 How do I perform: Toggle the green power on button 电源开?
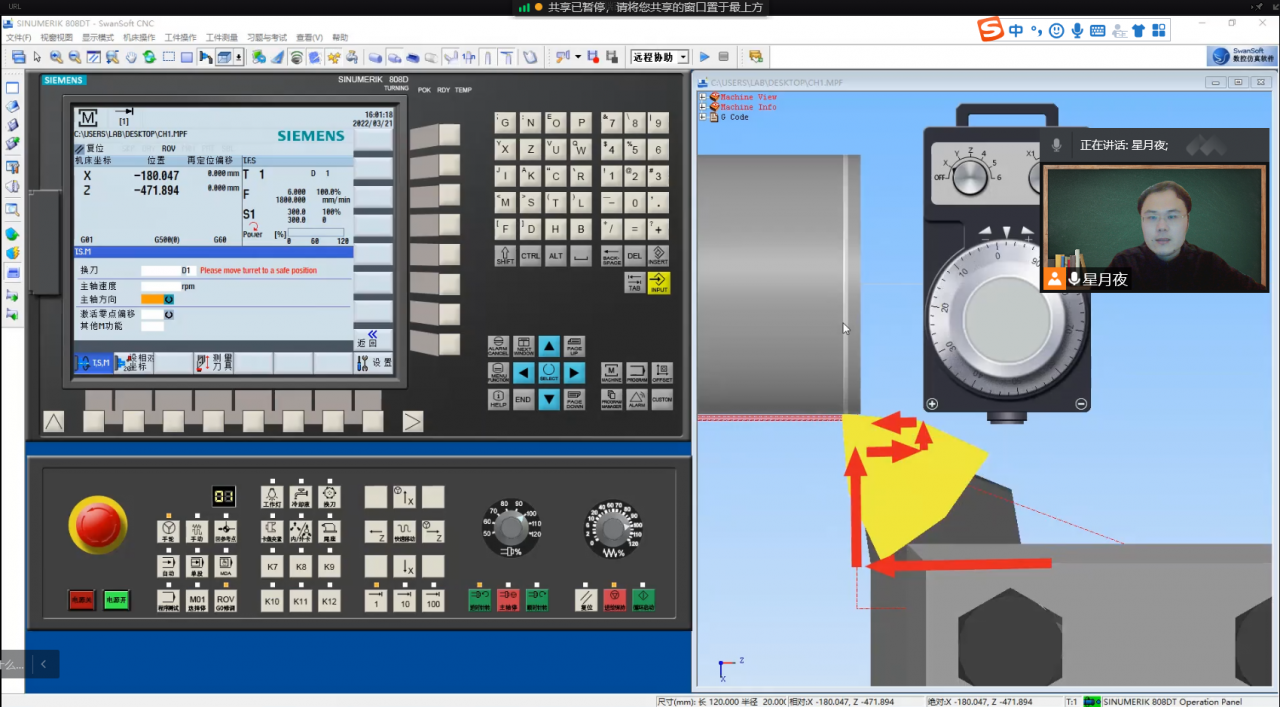(116, 600)
